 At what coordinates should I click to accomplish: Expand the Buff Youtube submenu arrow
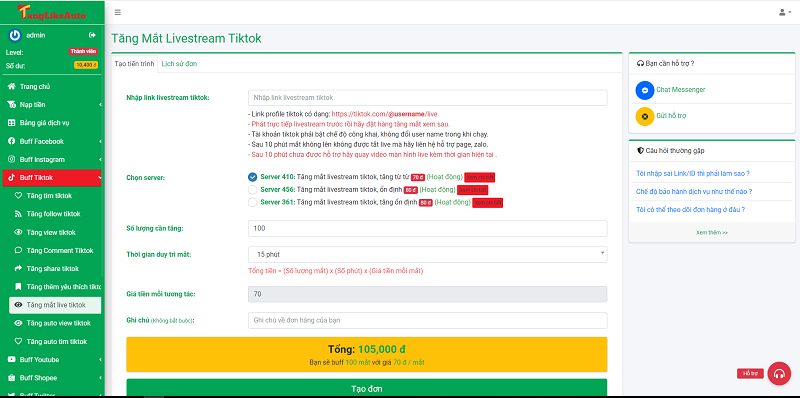(100, 360)
